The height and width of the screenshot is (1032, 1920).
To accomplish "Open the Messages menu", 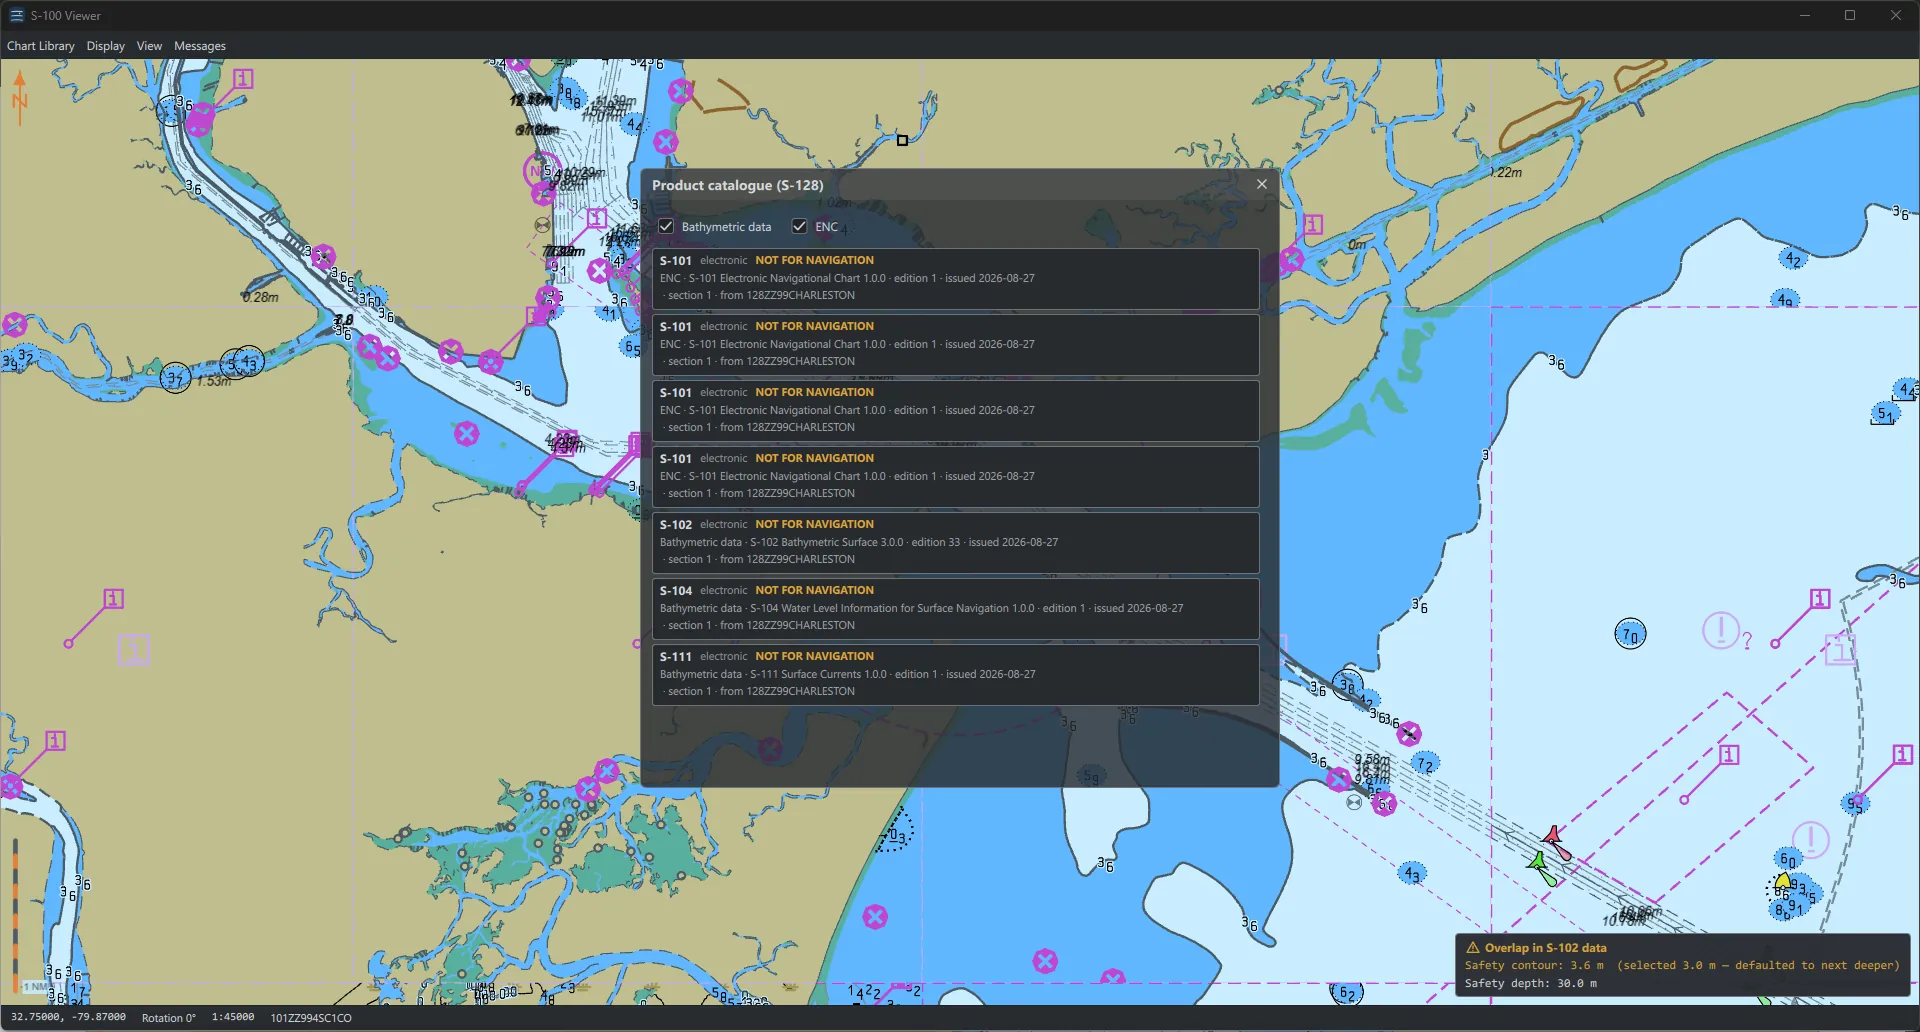I will click(x=200, y=46).
